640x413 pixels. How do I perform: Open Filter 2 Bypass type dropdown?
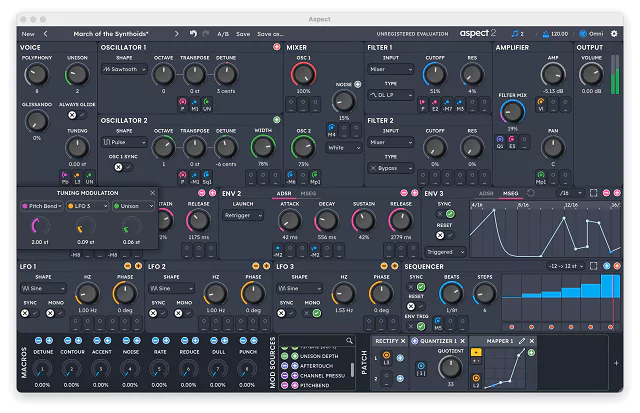coord(391,168)
